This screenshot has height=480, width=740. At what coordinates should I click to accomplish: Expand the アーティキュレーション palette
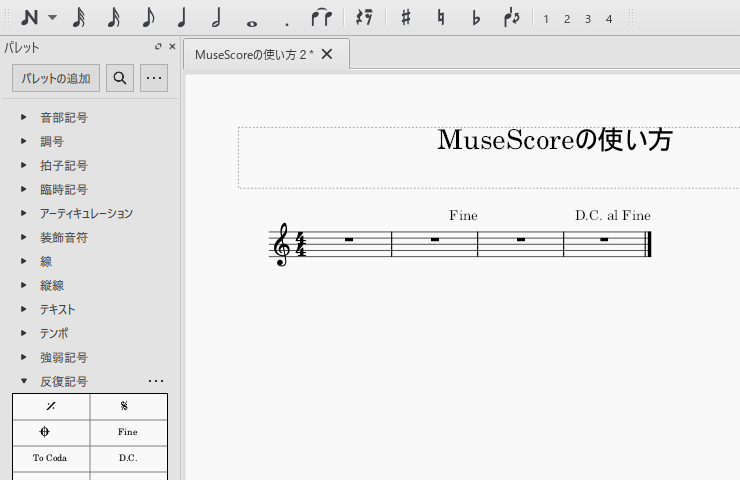pyautogui.click(x=24, y=213)
